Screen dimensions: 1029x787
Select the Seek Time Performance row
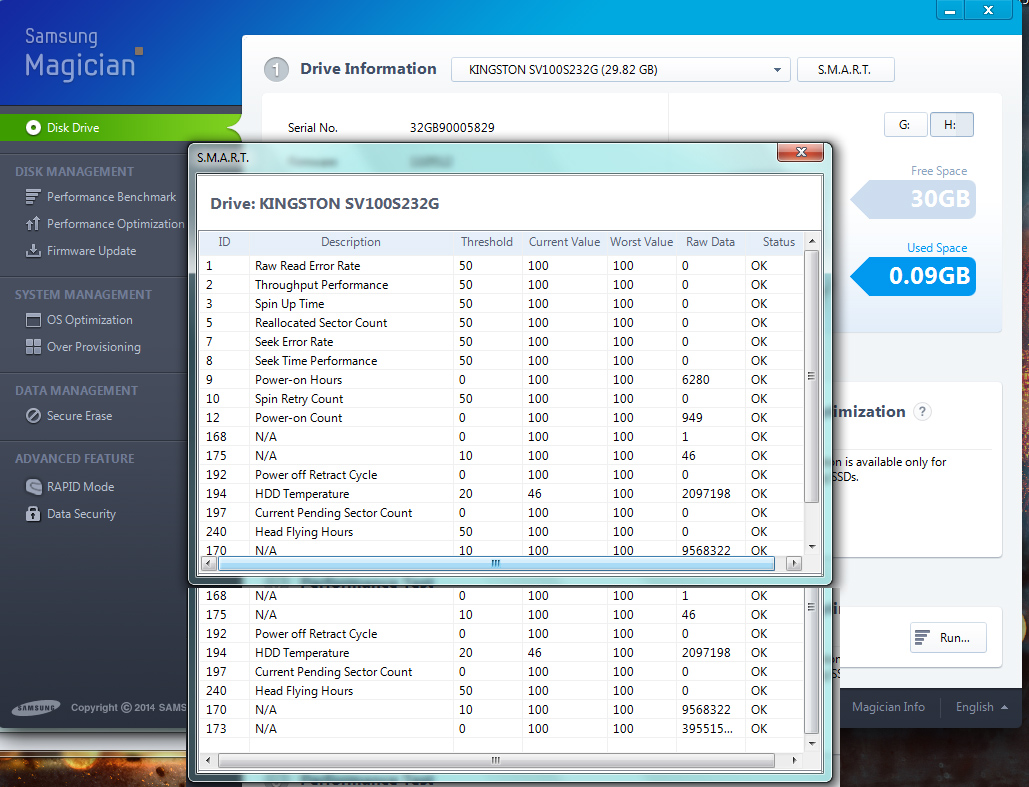pyautogui.click(x=501, y=361)
